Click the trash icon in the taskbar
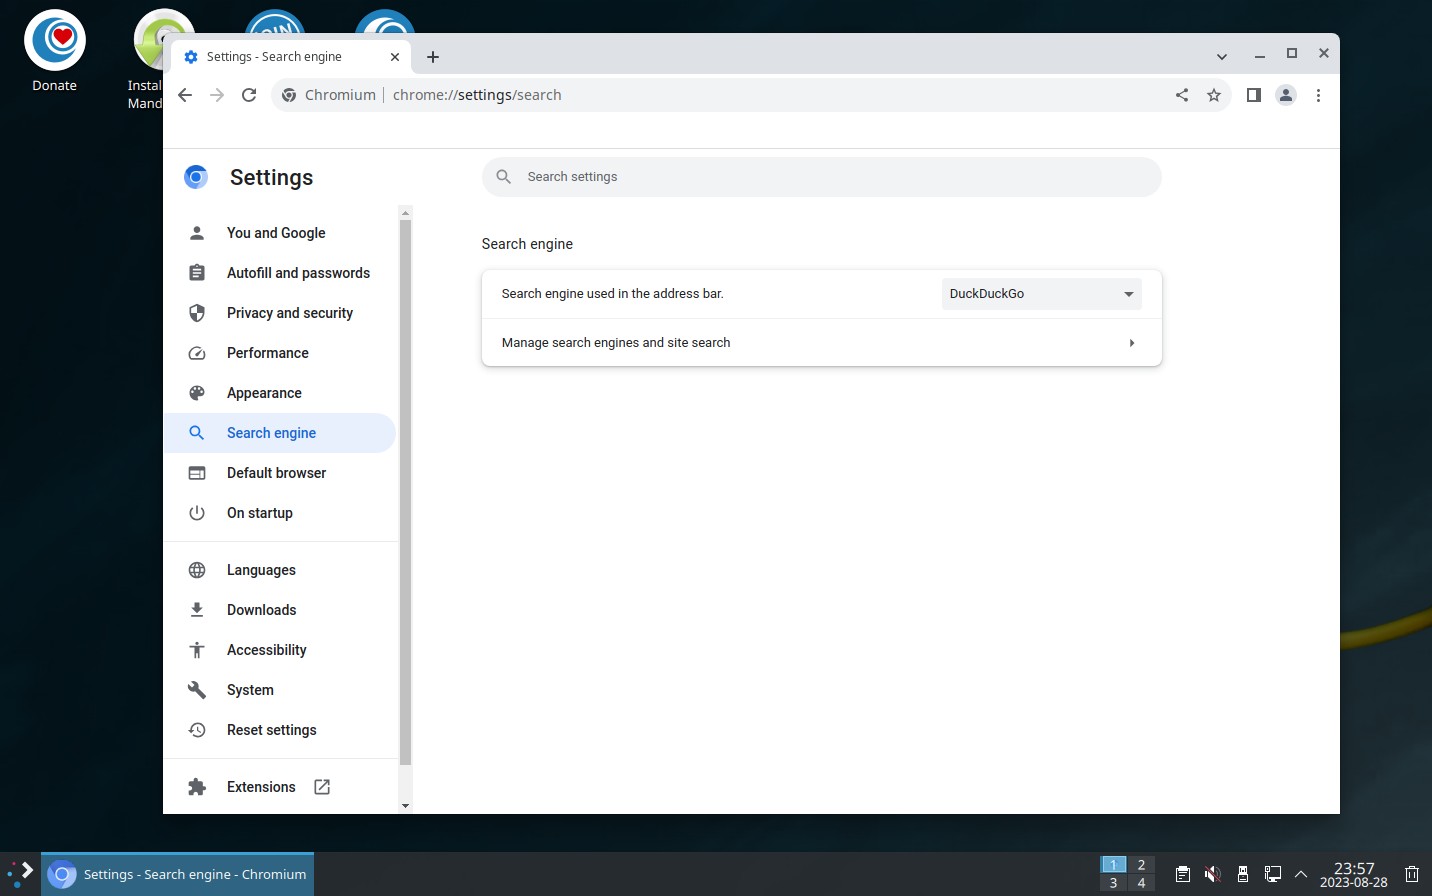The width and height of the screenshot is (1432, 896). 1412,874
